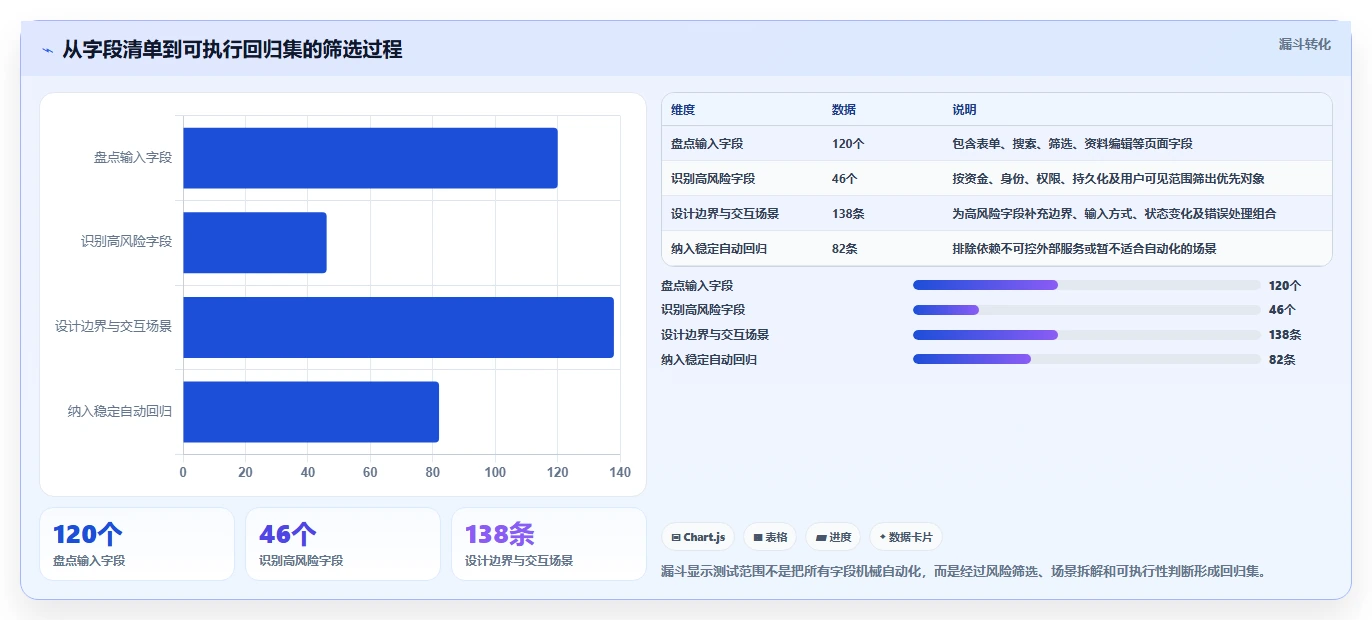The image size is (1372, 620).
Task: Click the 20 tick on the chart axis
Action: tap(245, 472)
